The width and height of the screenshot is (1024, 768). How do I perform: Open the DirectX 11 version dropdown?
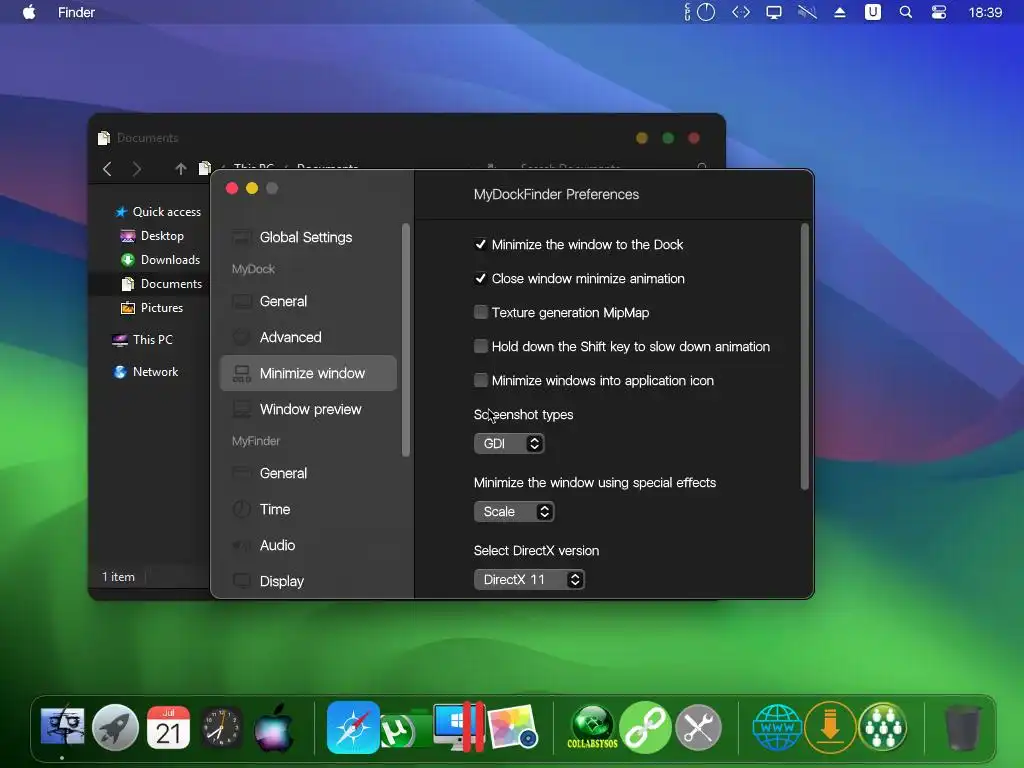coord(529,579)
